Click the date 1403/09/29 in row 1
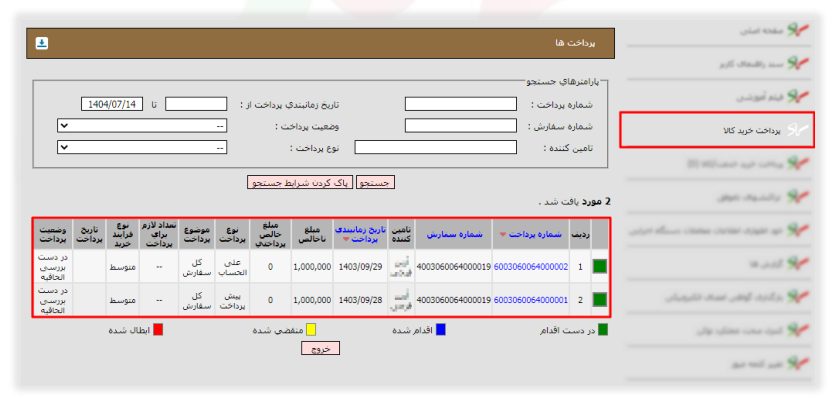 pyautogui.click(x=361, y=267)
